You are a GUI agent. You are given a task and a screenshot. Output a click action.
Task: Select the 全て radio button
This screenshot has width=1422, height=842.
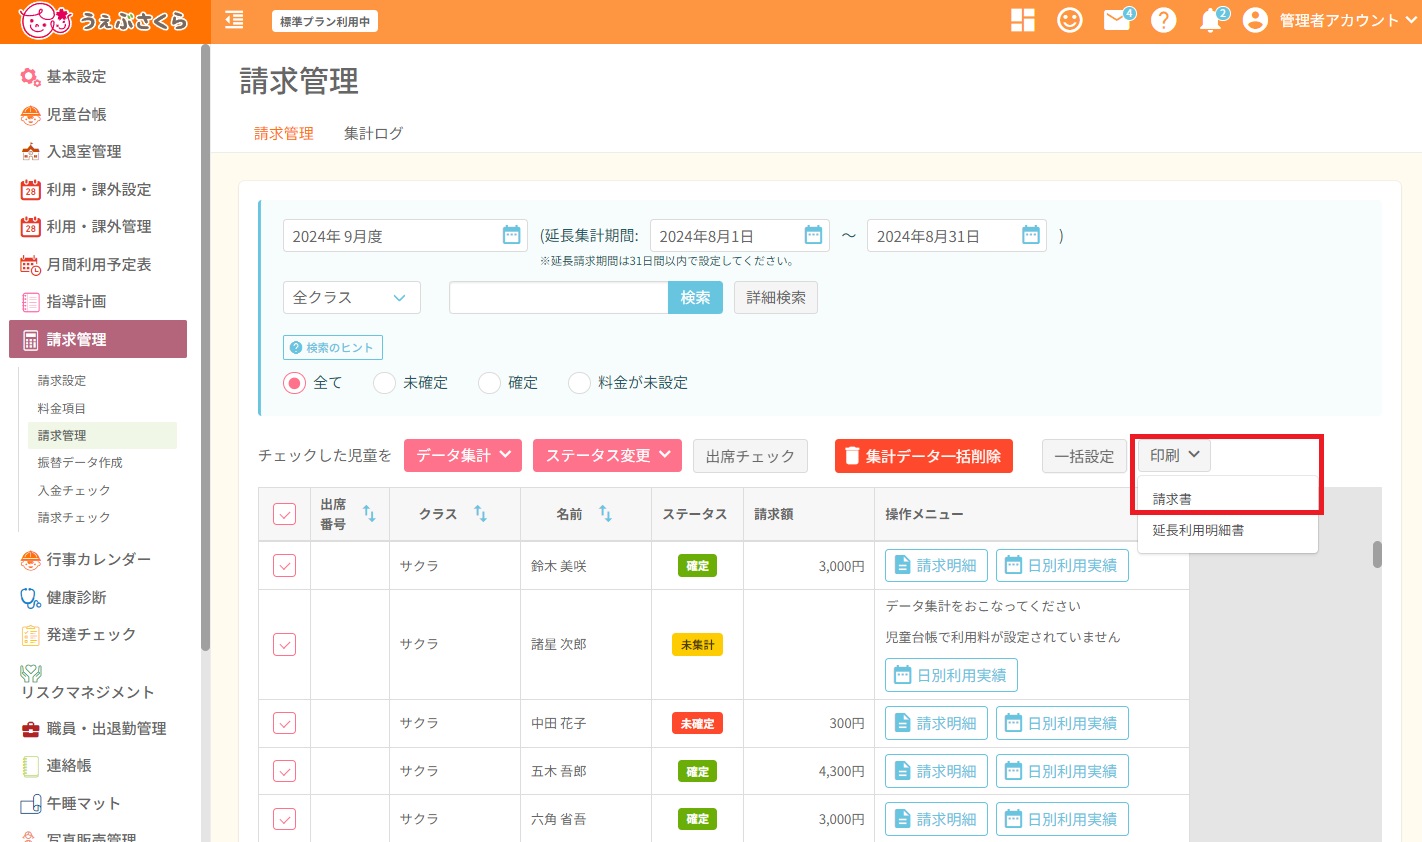(x=294, y=383)
